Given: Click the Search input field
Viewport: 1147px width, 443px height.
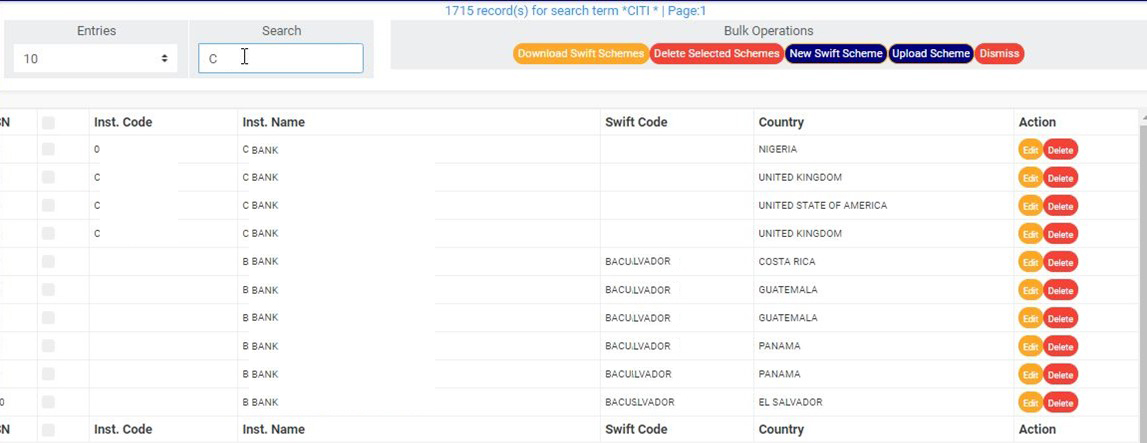Looking at the screenshot, I should pos(281,58).
